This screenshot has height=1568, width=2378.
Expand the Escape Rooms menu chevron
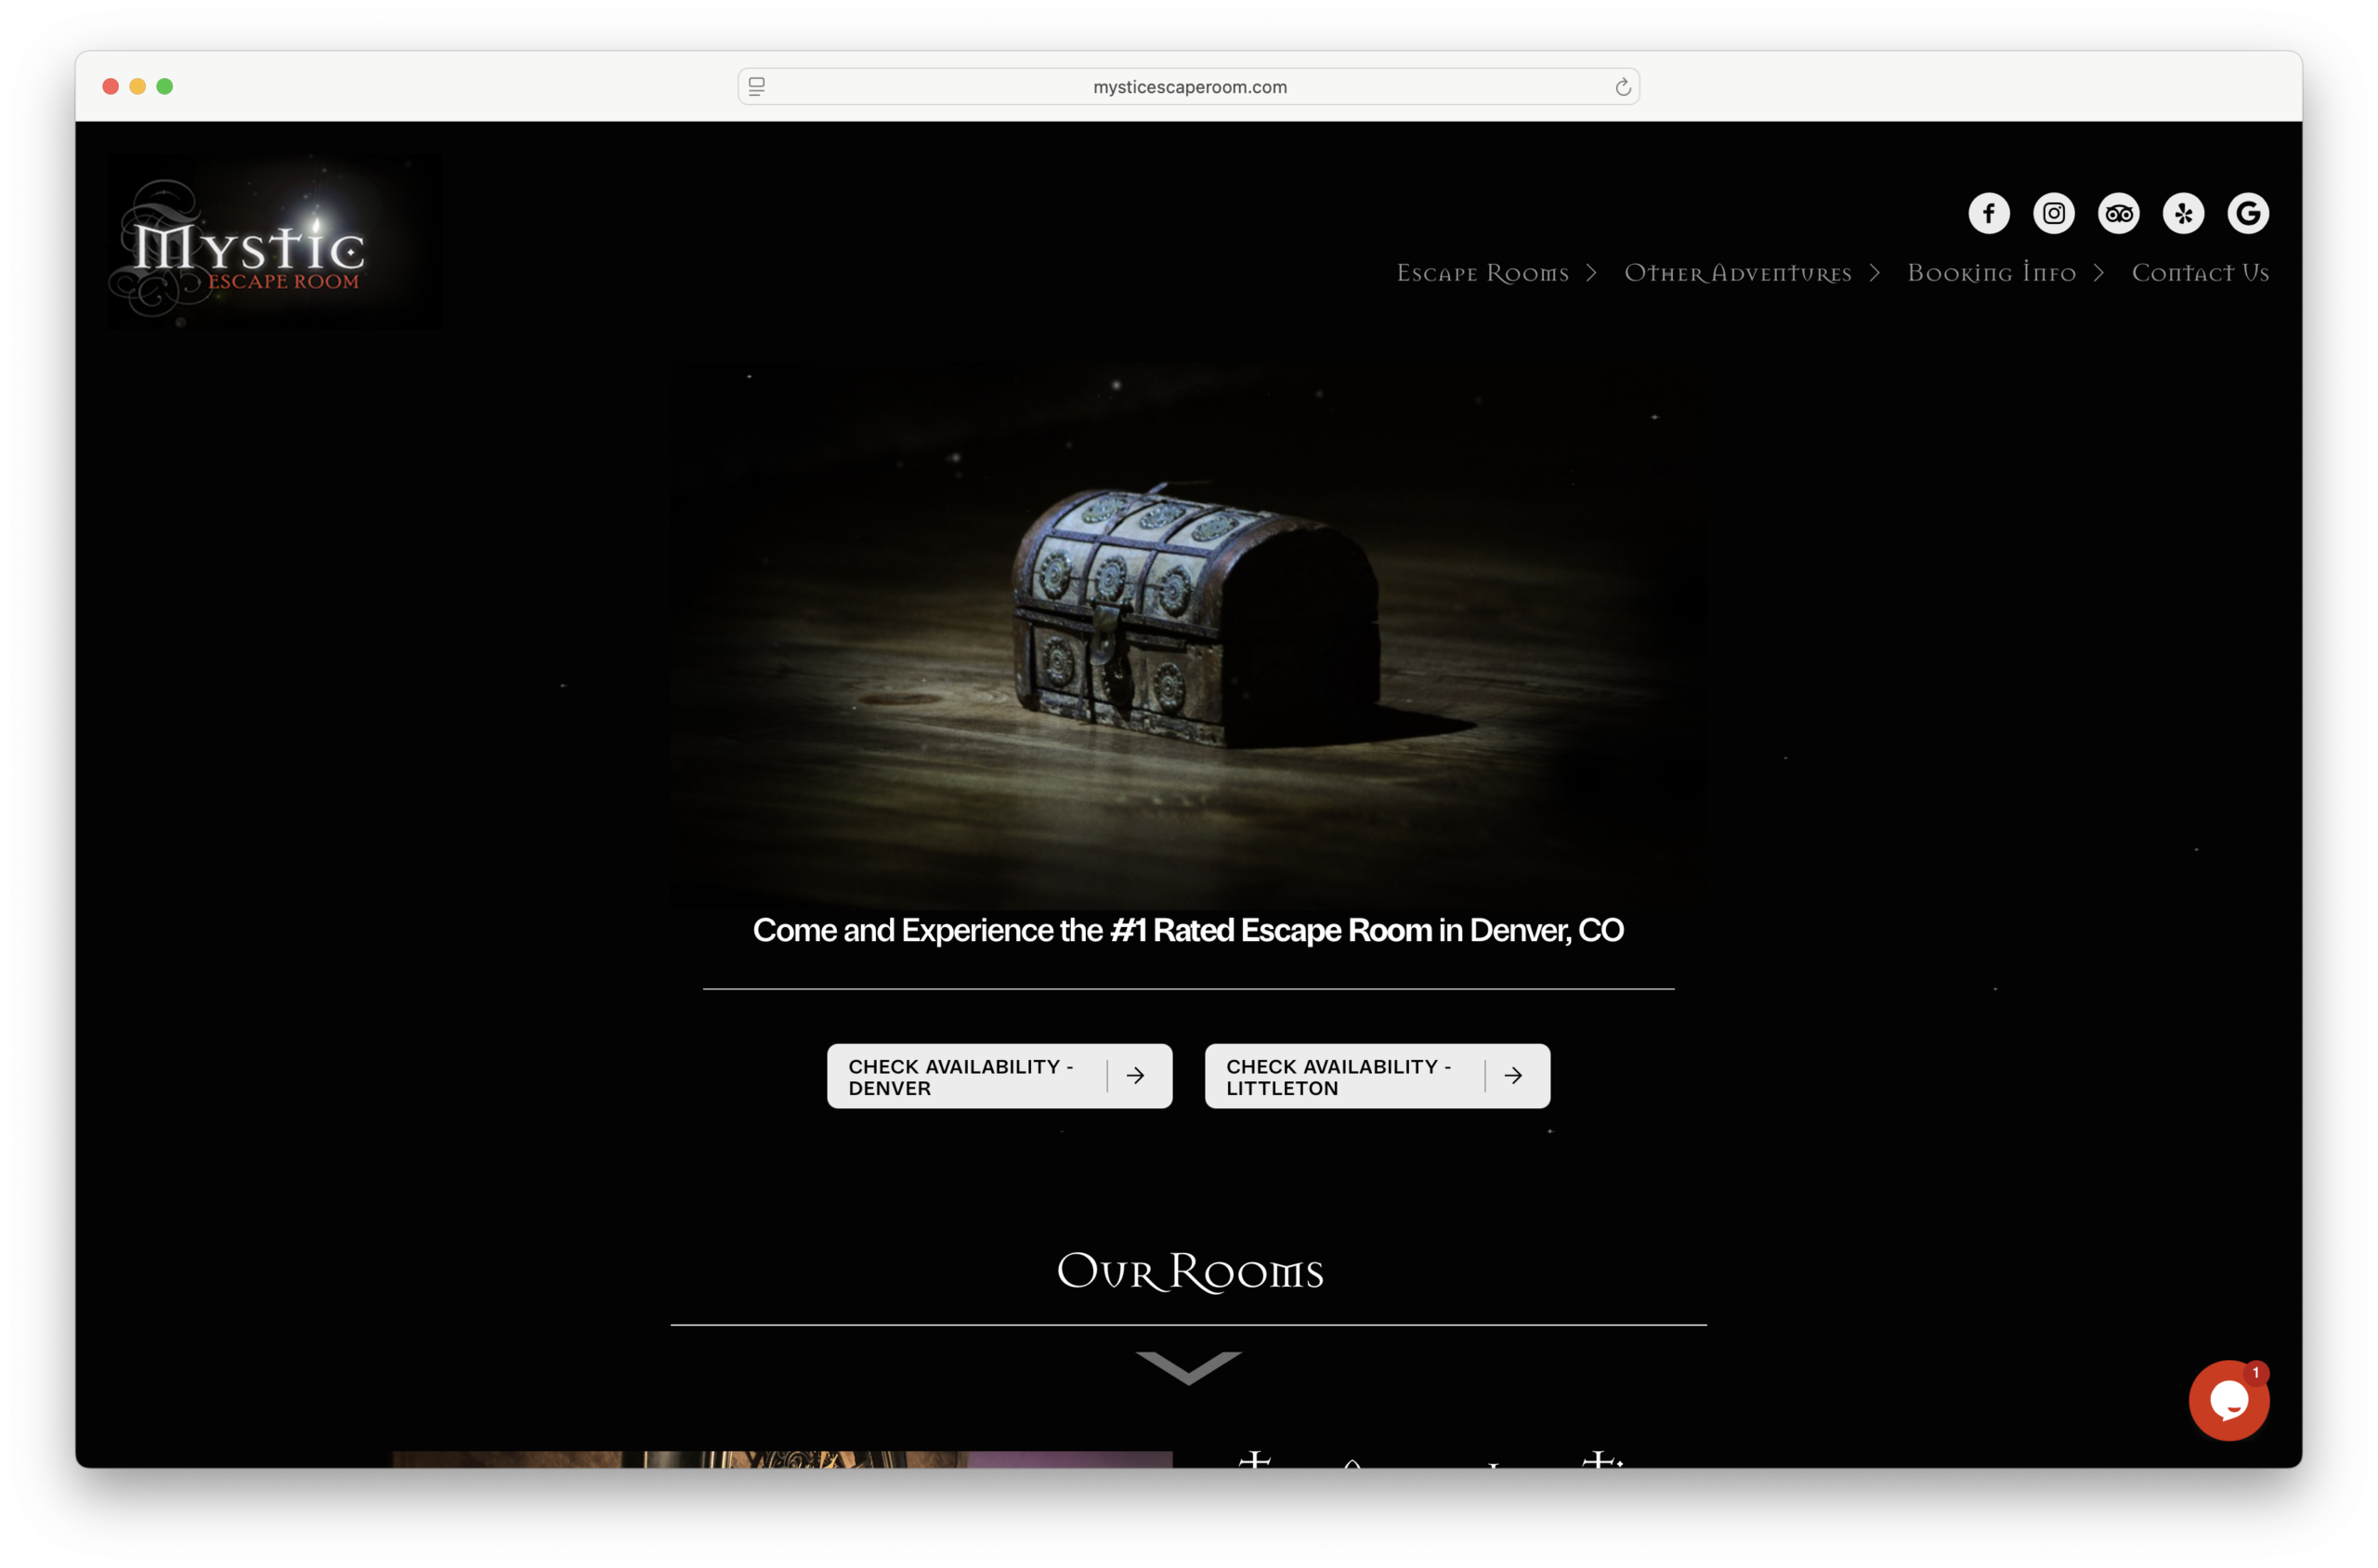coord(1591,273)
